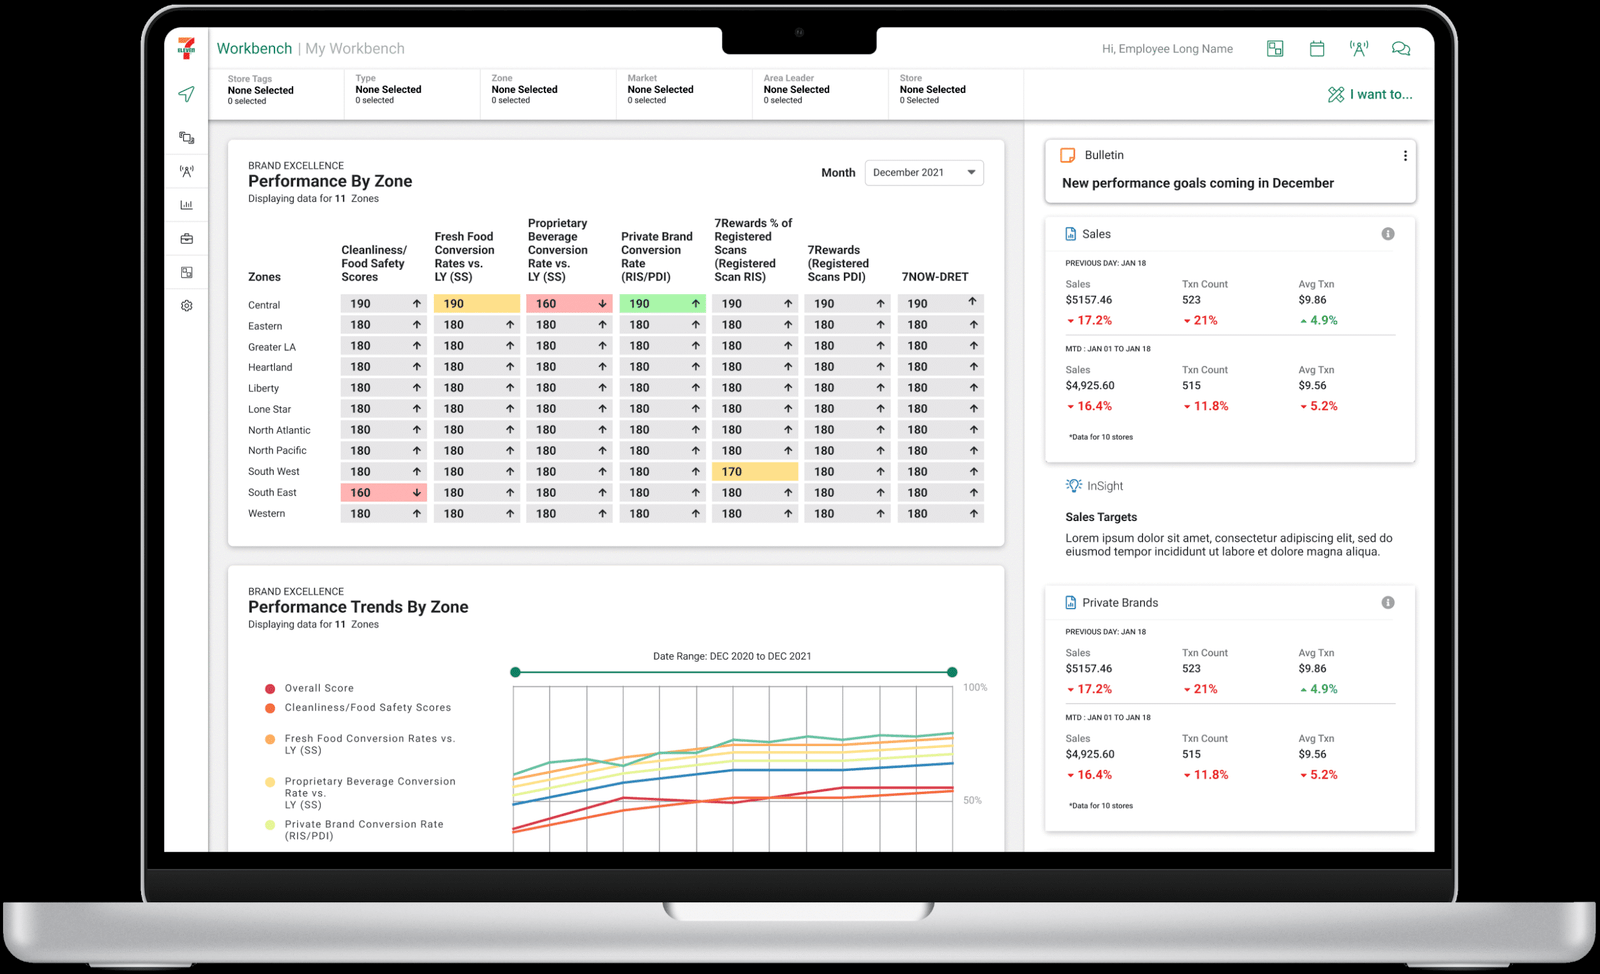Image resolution: width=1600 pixels, height=974 pixels.
Task: Click the Proprietary Beverage Conversion legend dot
Action: [x=270, y=782]
